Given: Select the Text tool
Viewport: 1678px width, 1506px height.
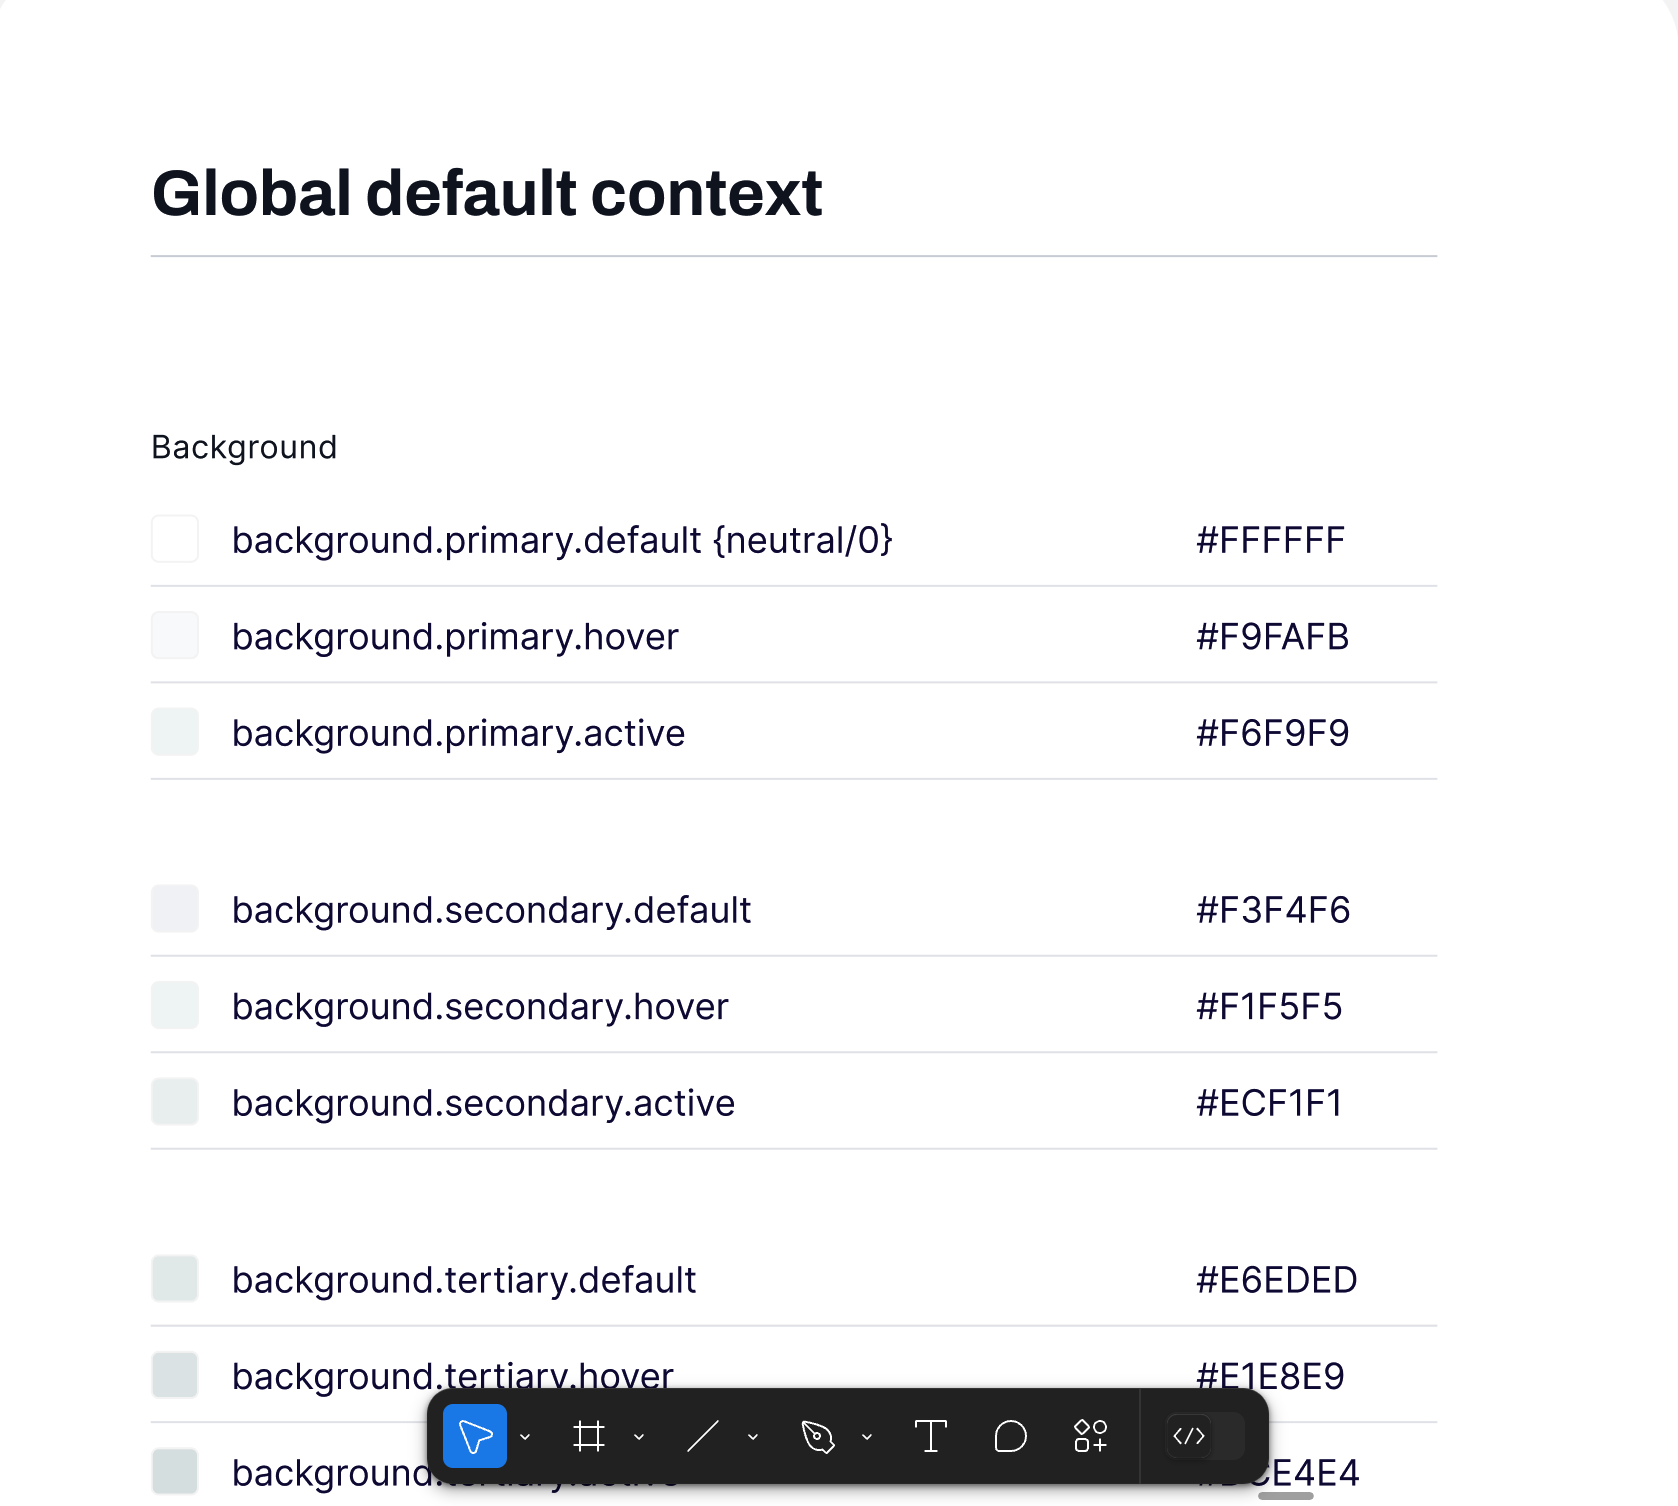Looking at the screenshot, I should pos(931,1436).
